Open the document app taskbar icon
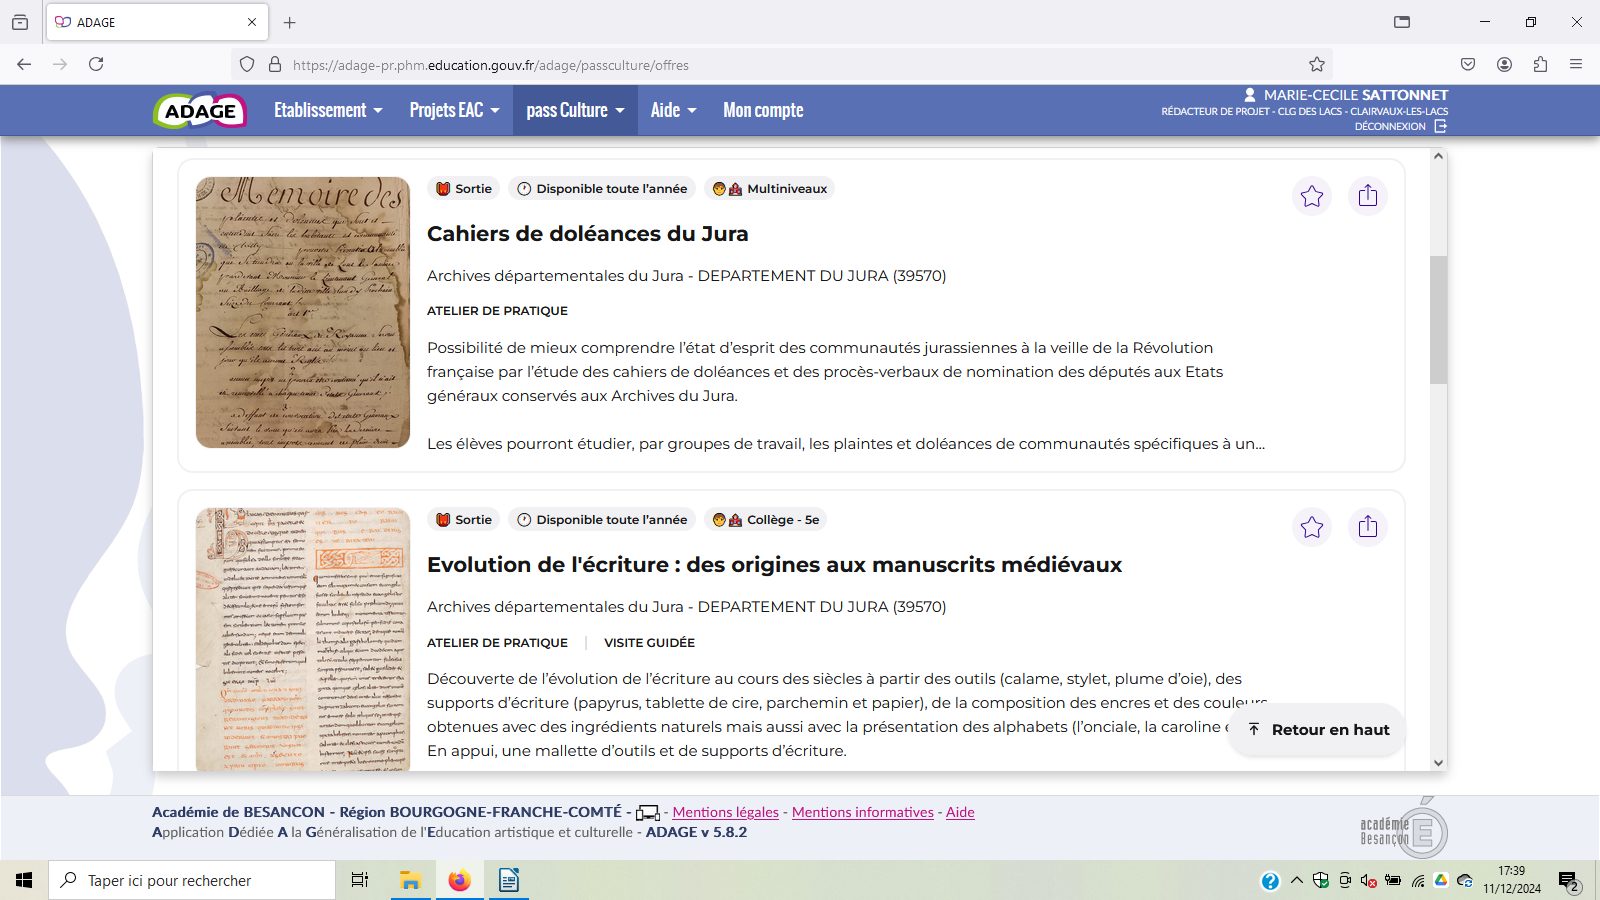Screen dimensions: 1600x900 [x=508, y=880]
